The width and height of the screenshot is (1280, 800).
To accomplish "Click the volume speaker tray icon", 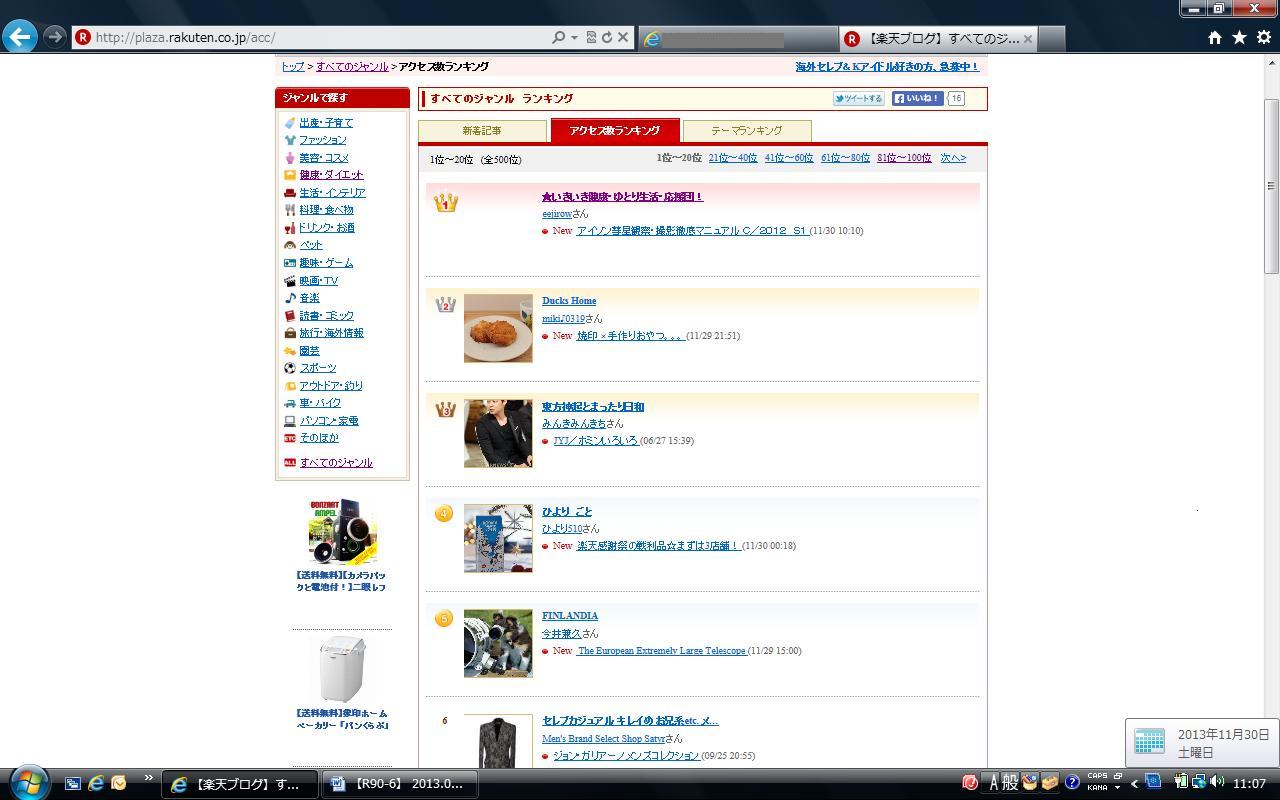I will pyautogui.click(x=1216, y=782).
